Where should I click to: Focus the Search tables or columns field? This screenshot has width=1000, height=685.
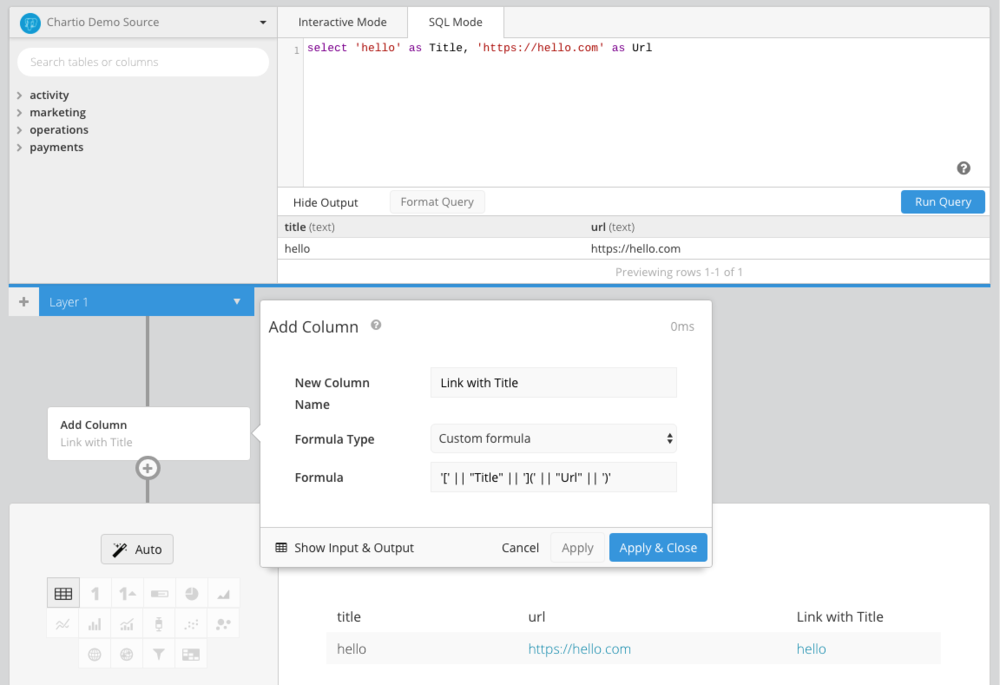click(143, 62)
